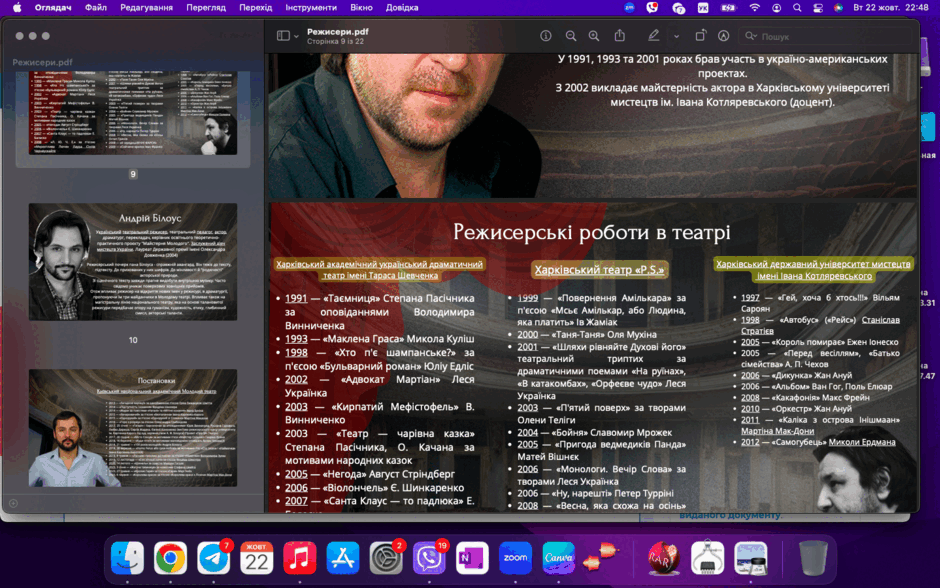Screen dimensions: 940x588
Task: Toggle the sidebar view button
Action: click(283, 36)
